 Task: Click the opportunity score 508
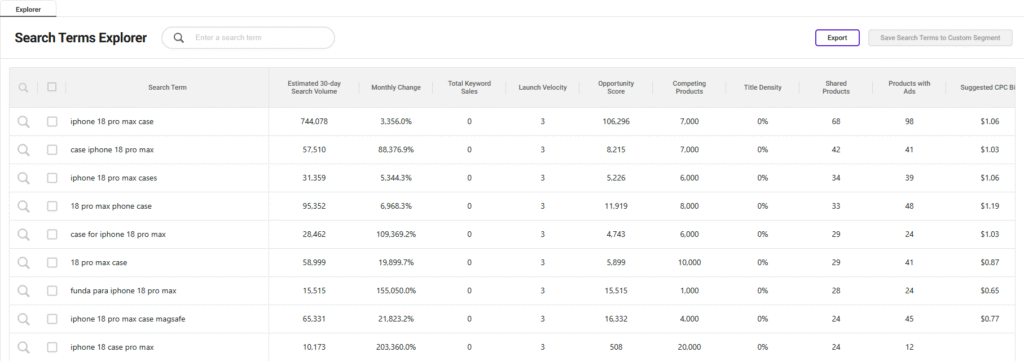616,347
